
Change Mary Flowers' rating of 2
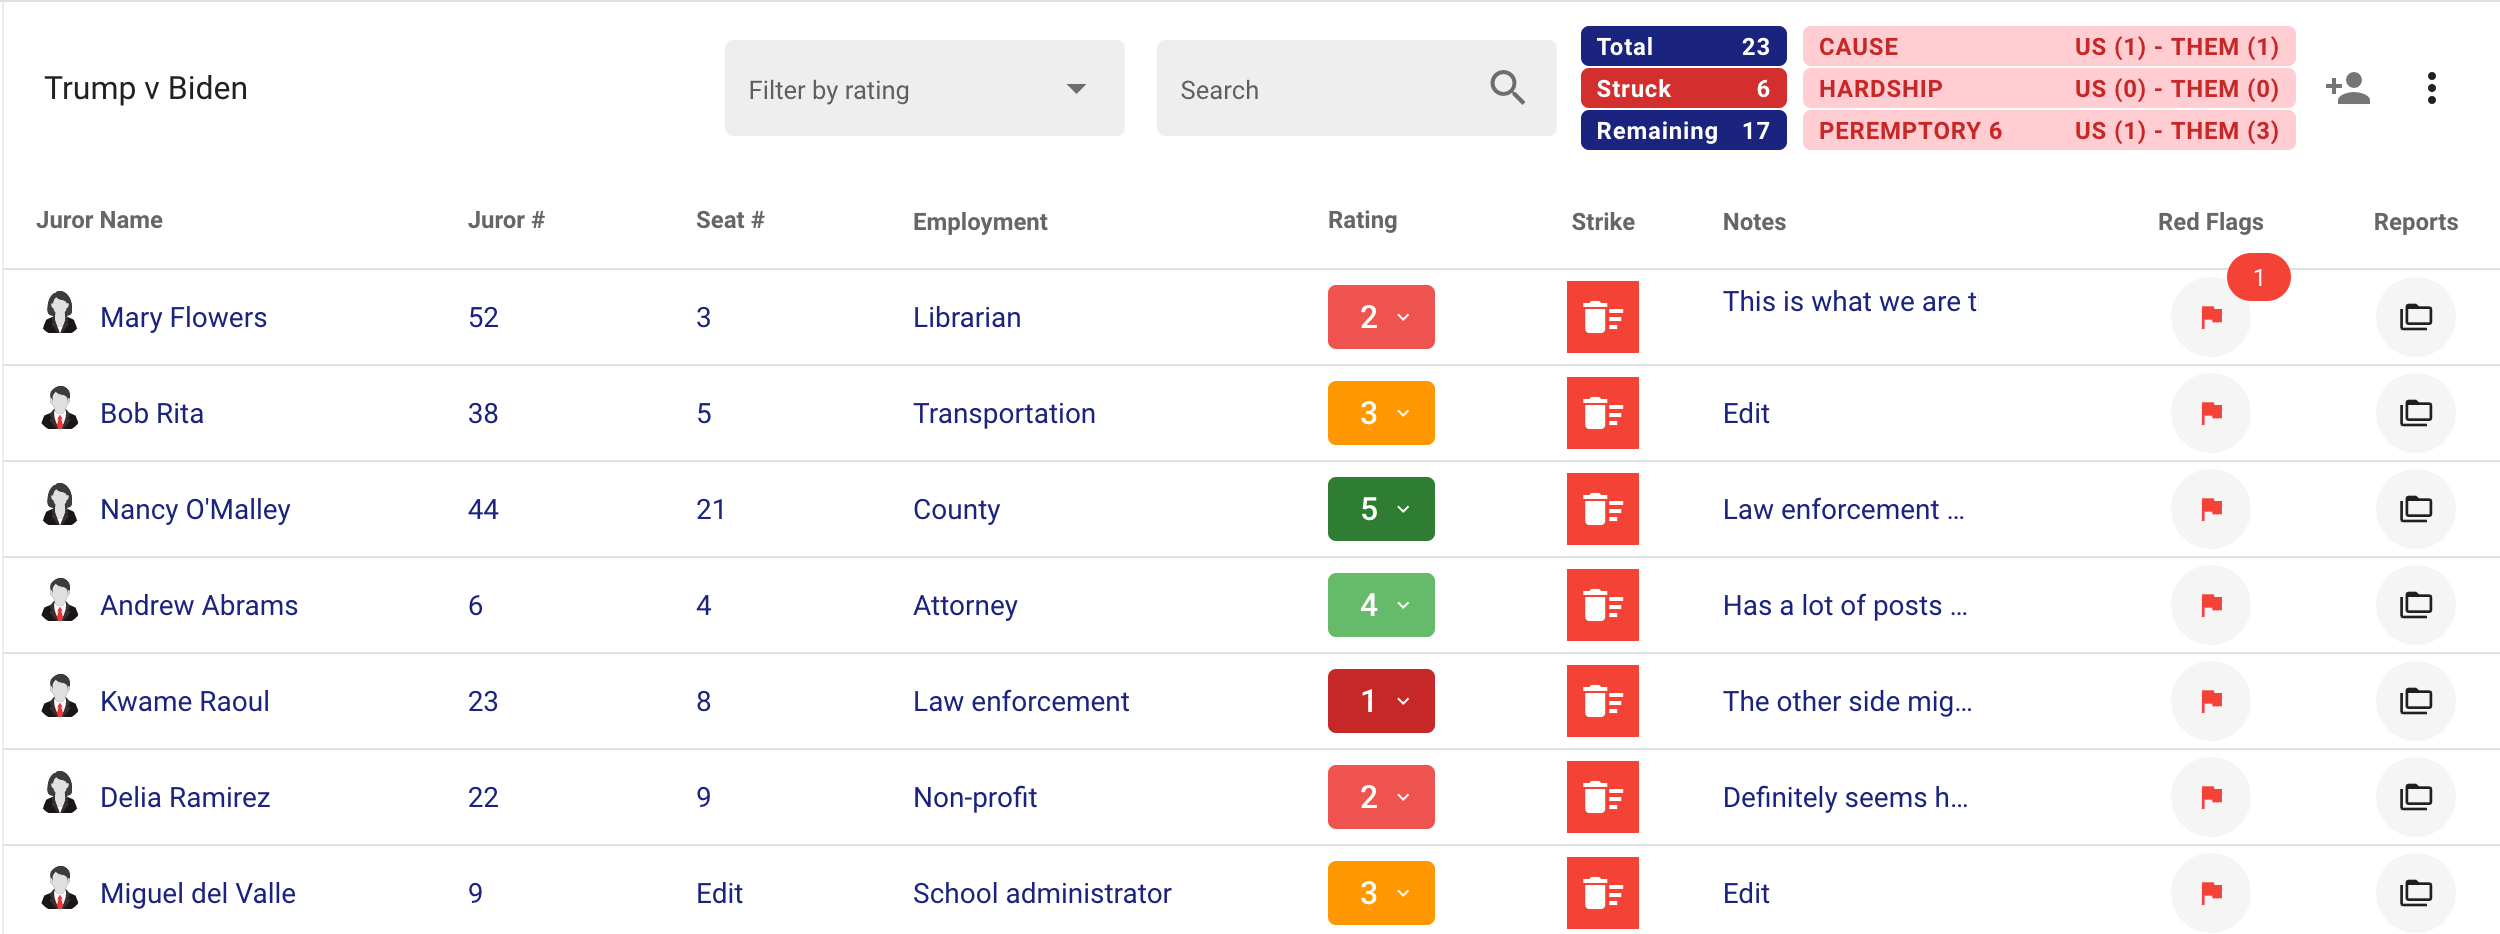coord(1381,317)
